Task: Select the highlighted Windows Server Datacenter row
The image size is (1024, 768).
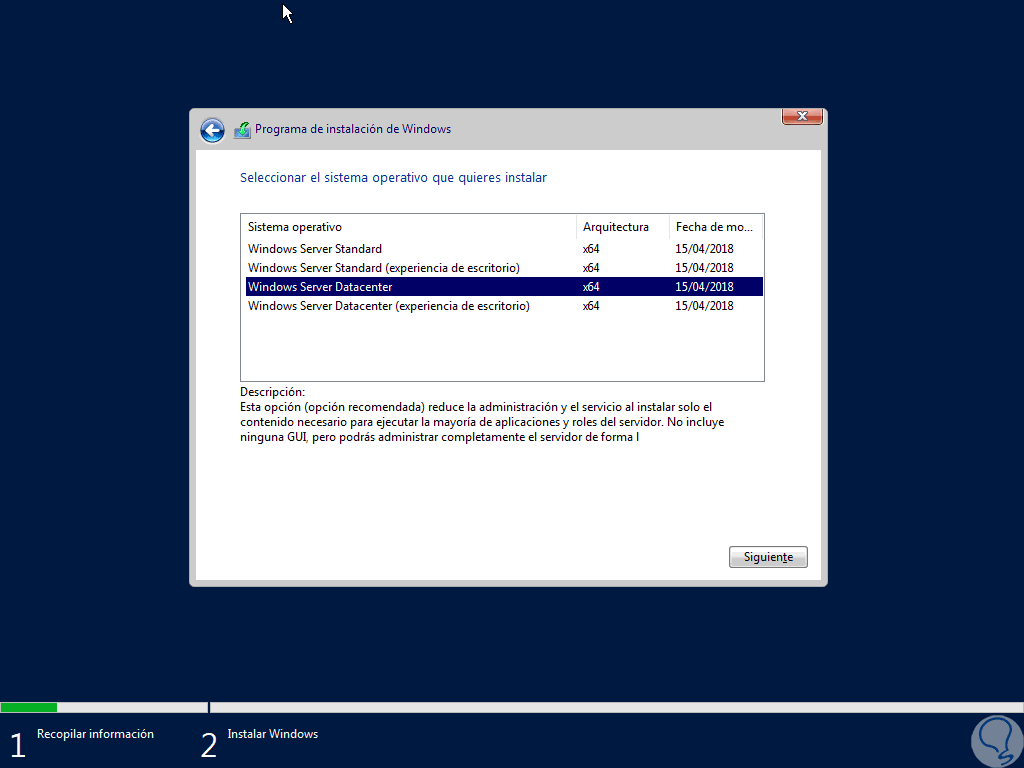Action: click(504, 287)
